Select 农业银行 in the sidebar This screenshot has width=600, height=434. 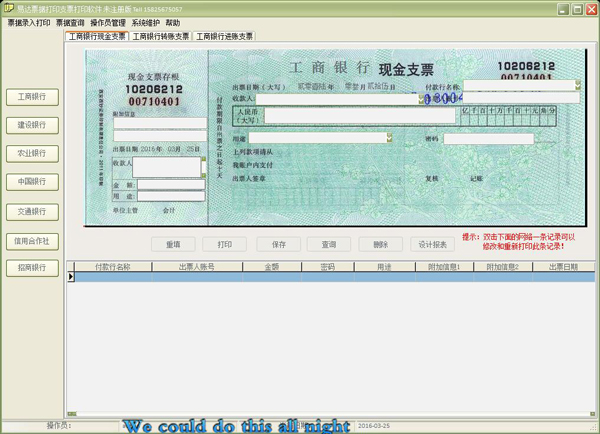click(x=32, y=153)
